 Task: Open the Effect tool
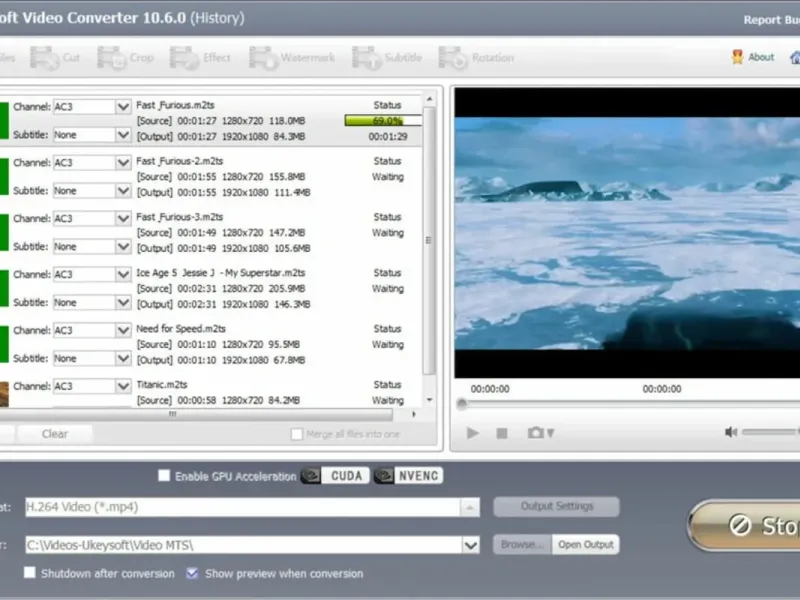[200, 58]
